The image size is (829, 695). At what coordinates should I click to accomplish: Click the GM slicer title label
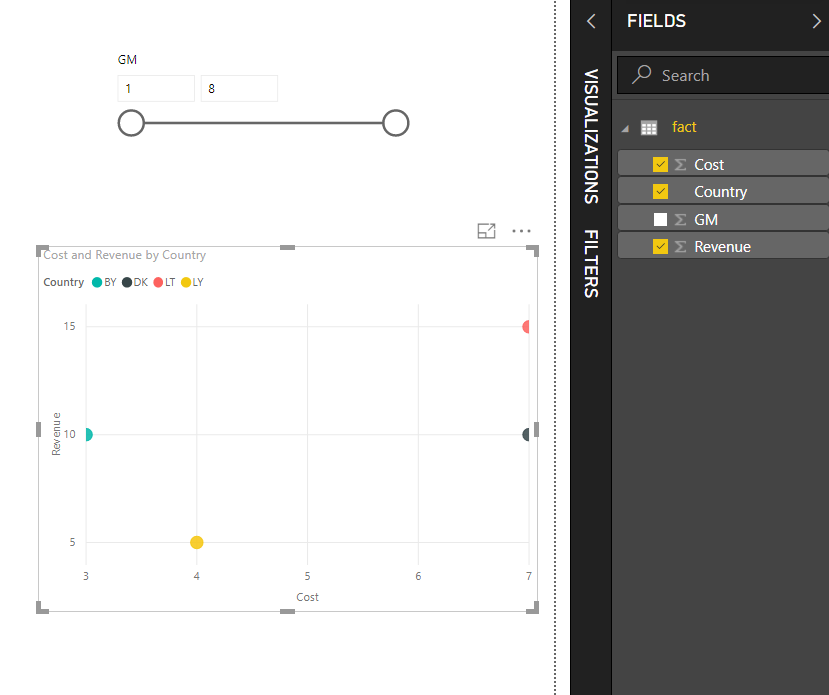tap(127, 60)
